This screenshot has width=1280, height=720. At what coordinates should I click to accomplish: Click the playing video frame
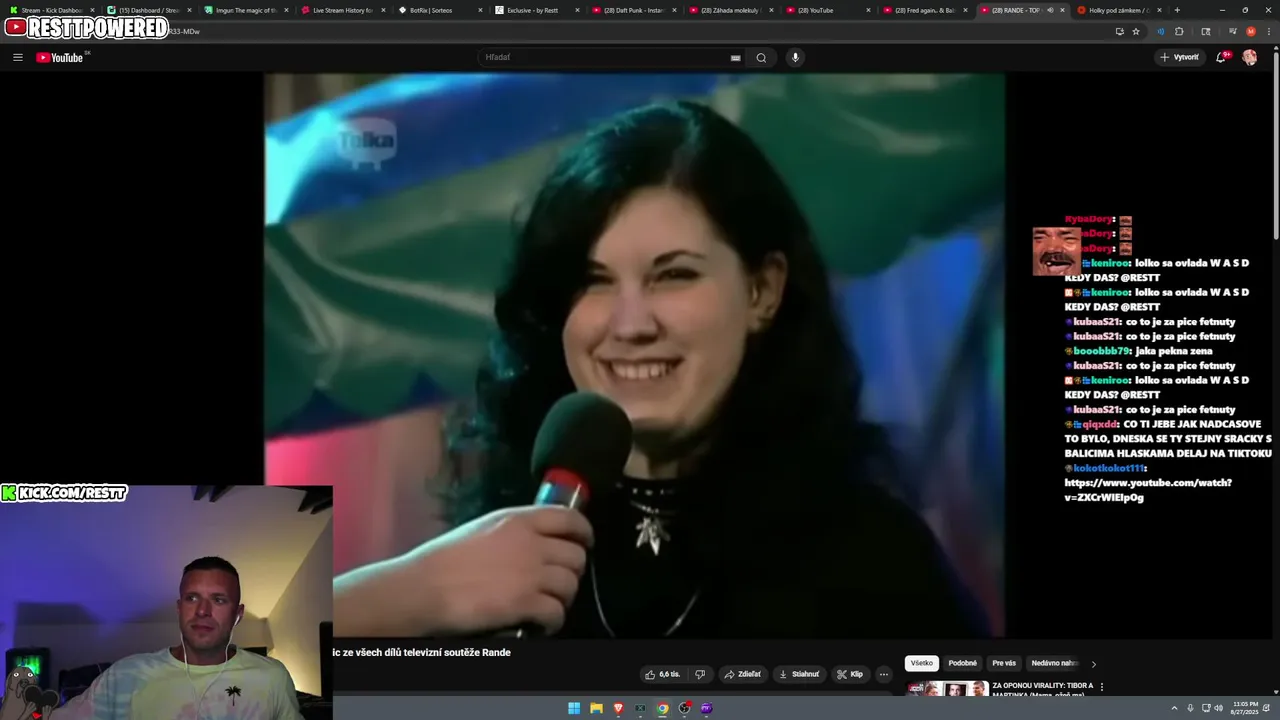pyautogui.click(x=634, y=355)
